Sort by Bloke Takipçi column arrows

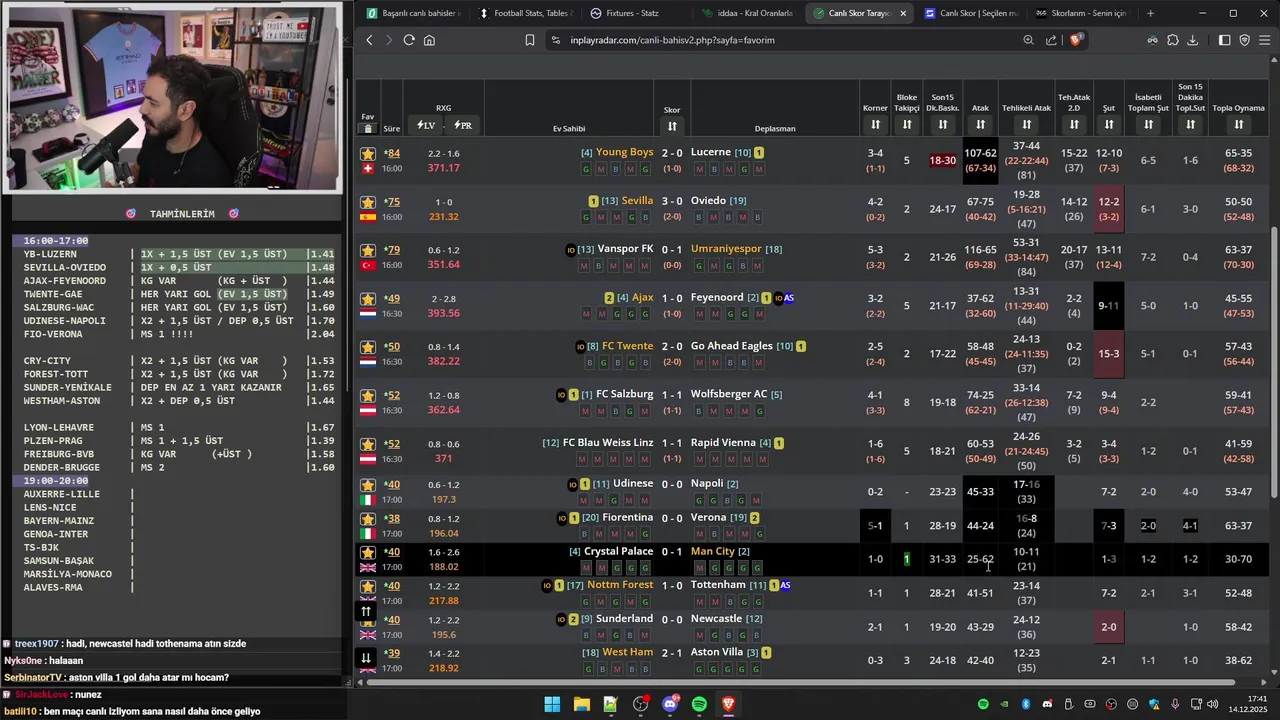tap(907, 124)
